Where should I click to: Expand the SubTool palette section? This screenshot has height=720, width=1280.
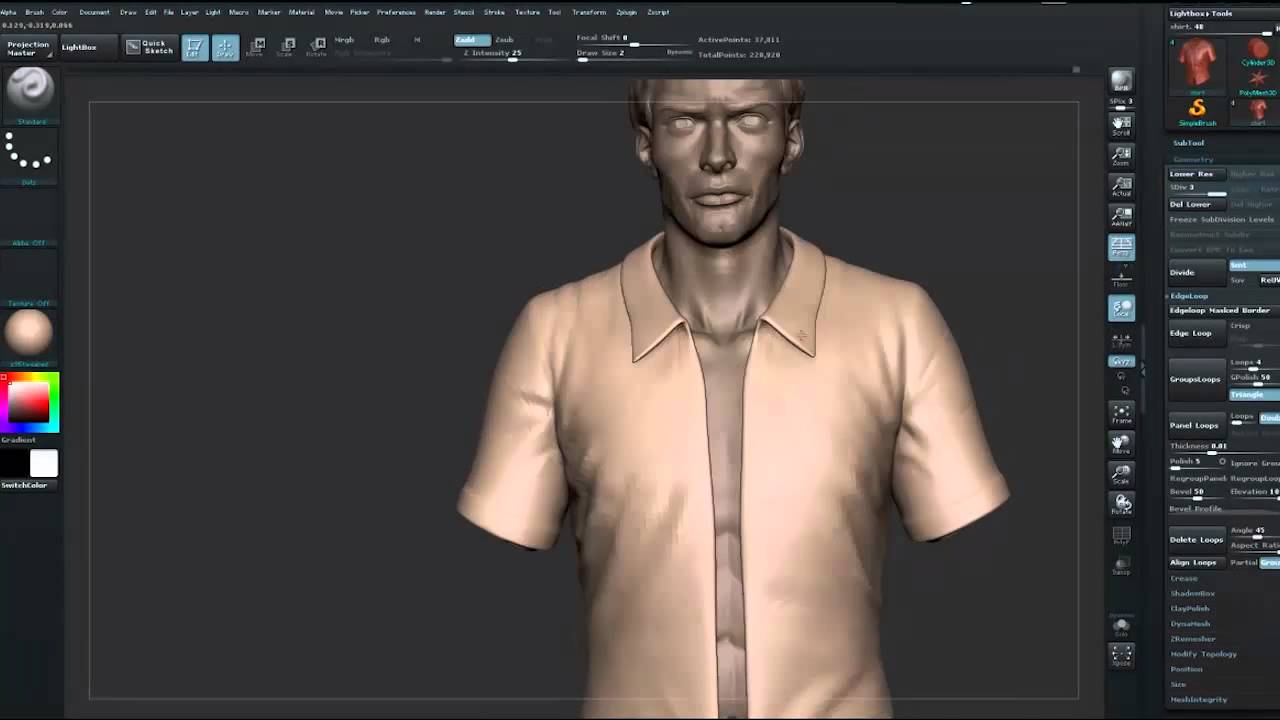[1189, 143]
